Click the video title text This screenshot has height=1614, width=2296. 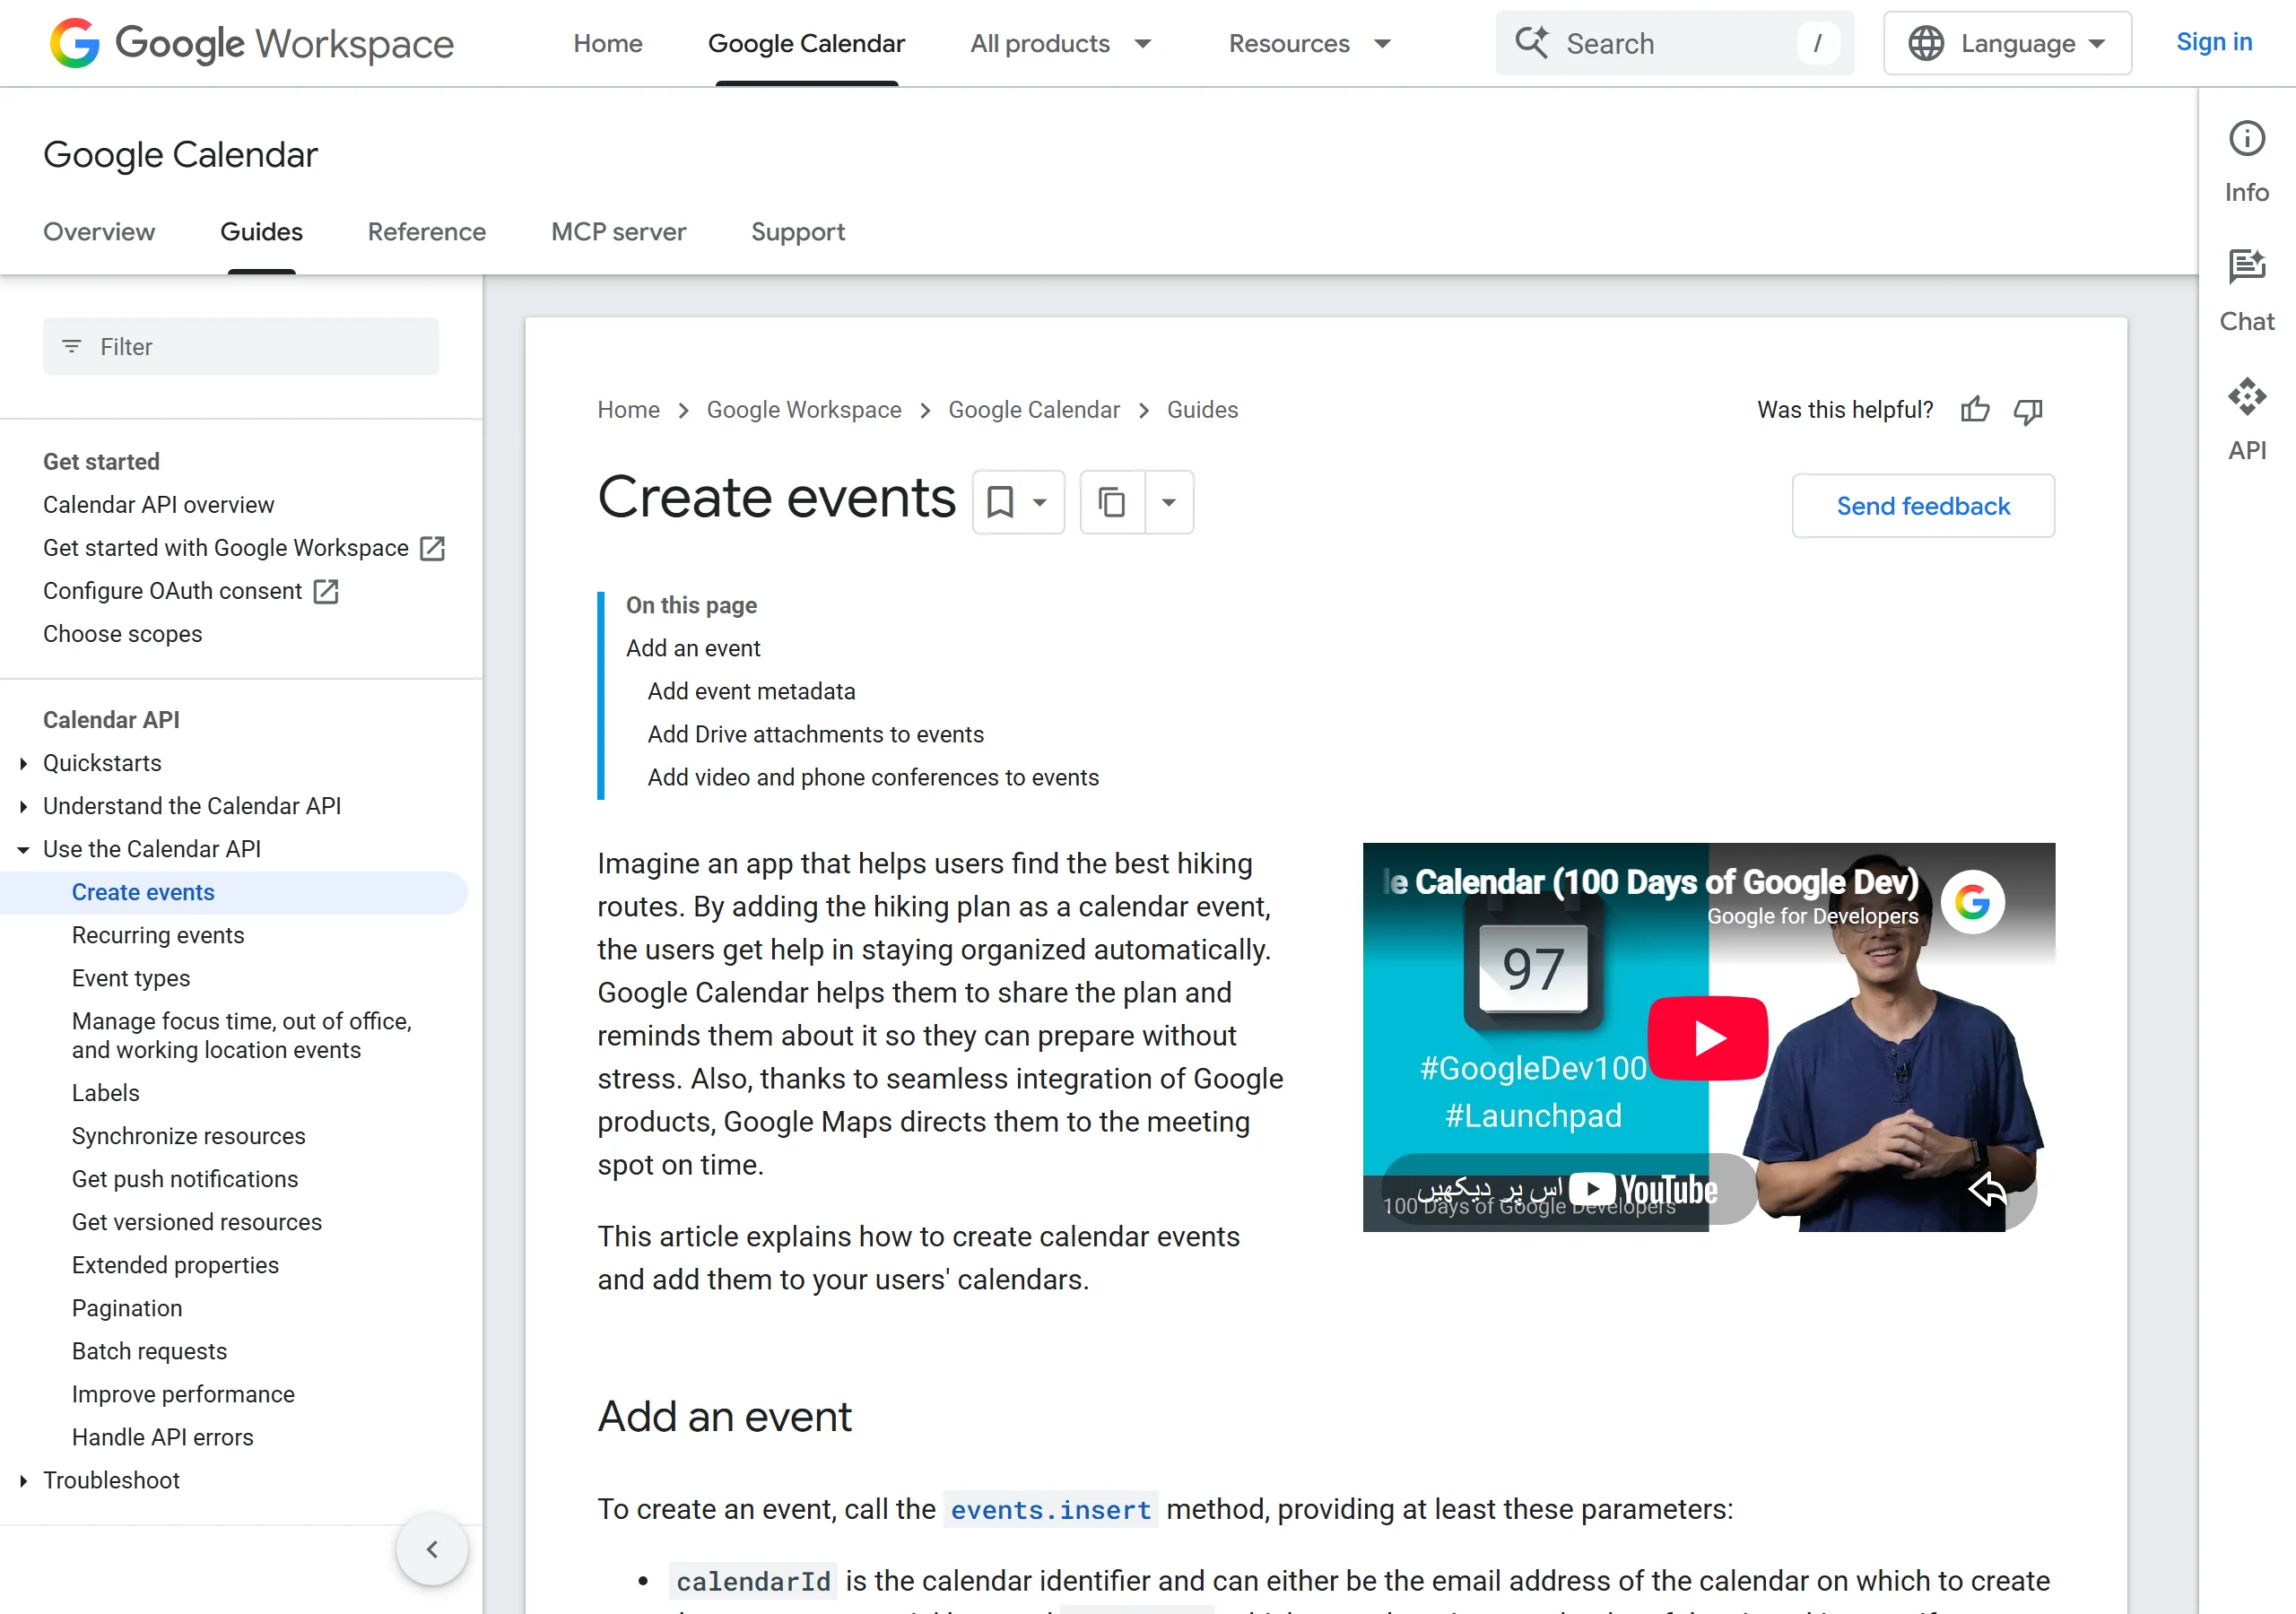1652,882
